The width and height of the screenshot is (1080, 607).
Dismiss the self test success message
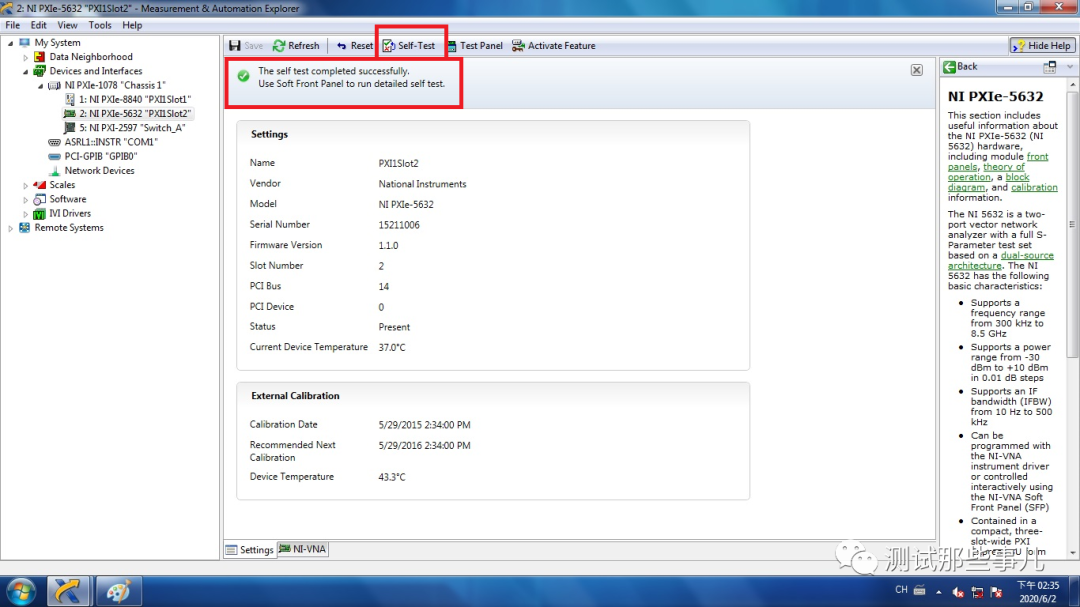[917, 70]
